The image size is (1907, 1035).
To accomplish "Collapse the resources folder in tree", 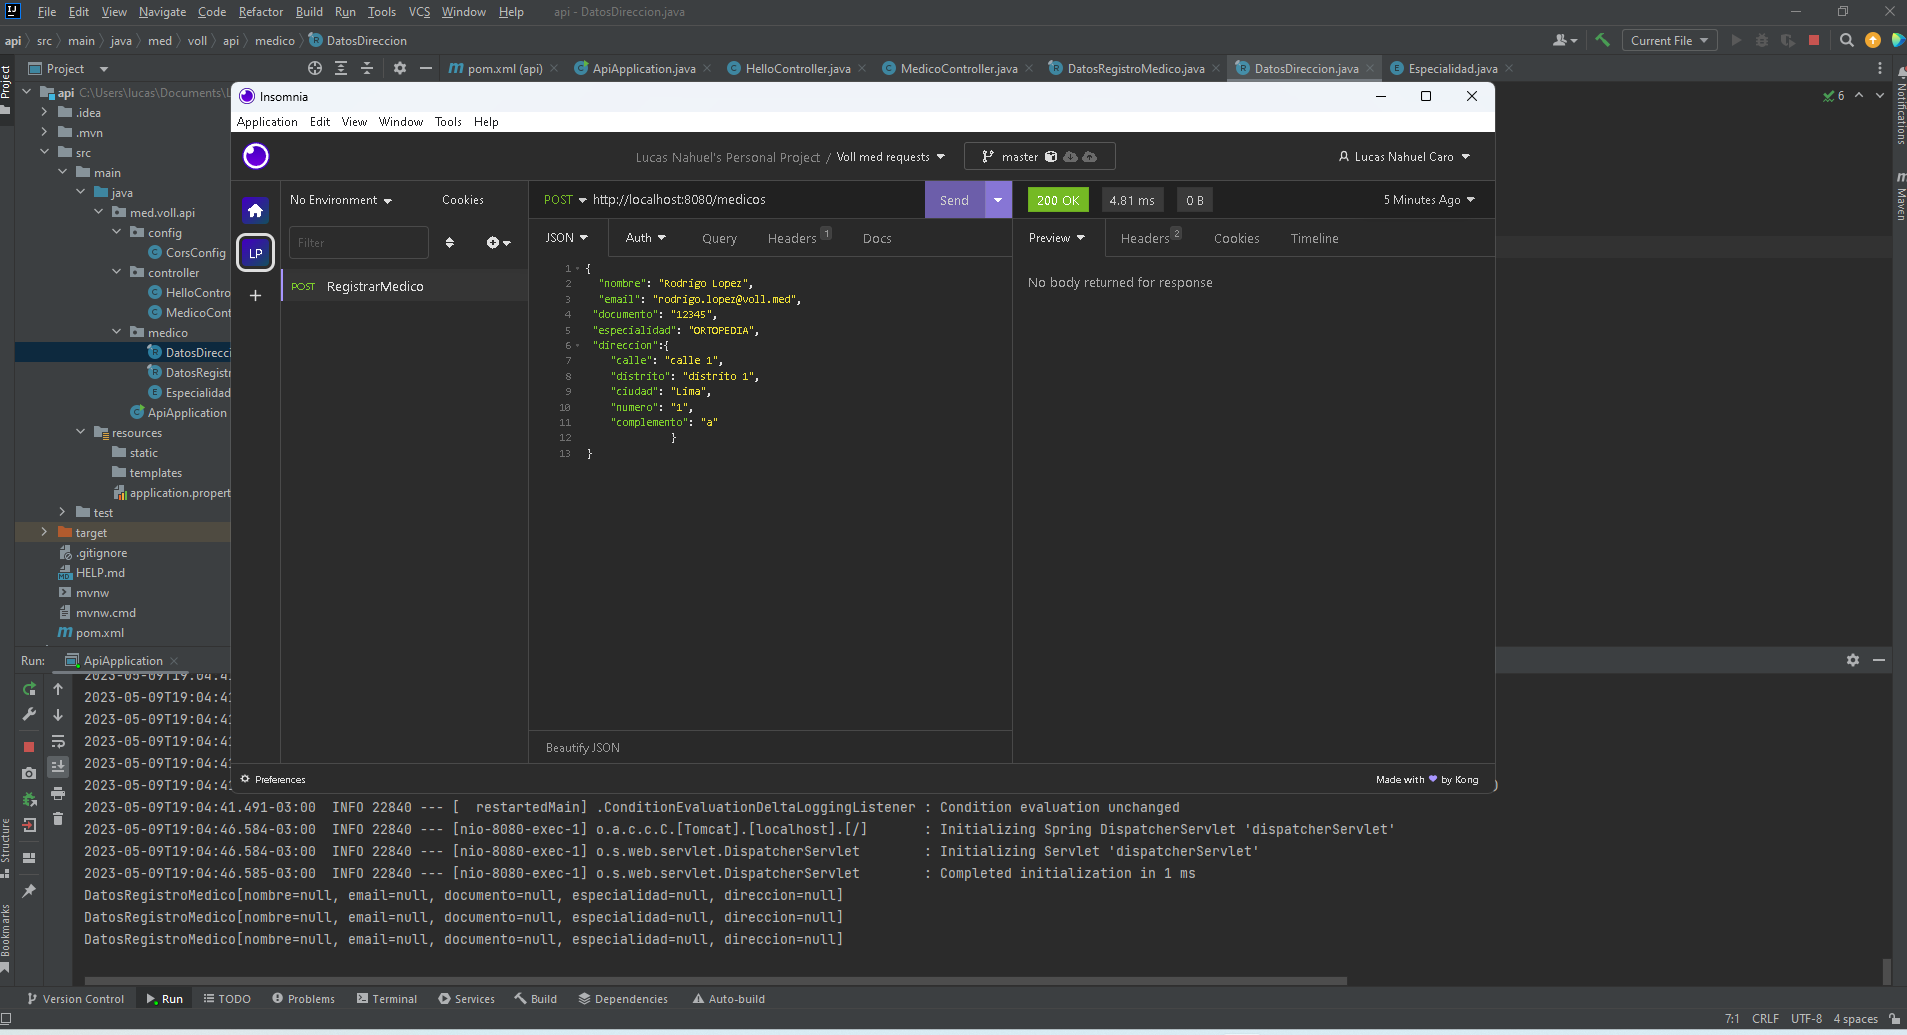I will [x=81, y=432].
